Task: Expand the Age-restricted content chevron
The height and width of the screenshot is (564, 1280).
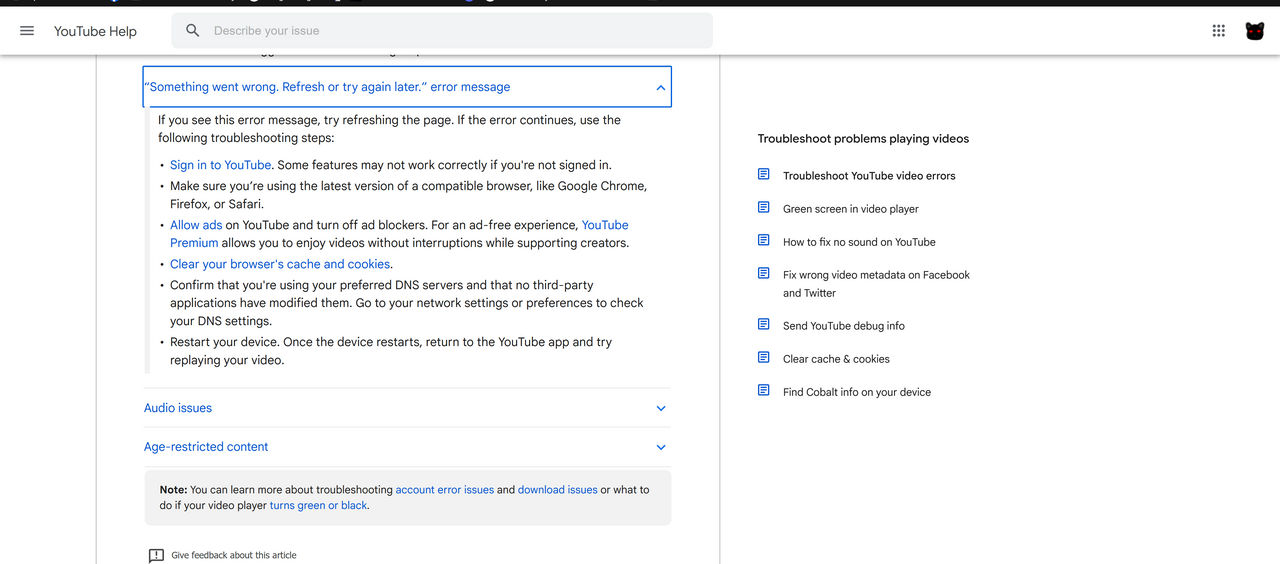Action: [660, 447]
